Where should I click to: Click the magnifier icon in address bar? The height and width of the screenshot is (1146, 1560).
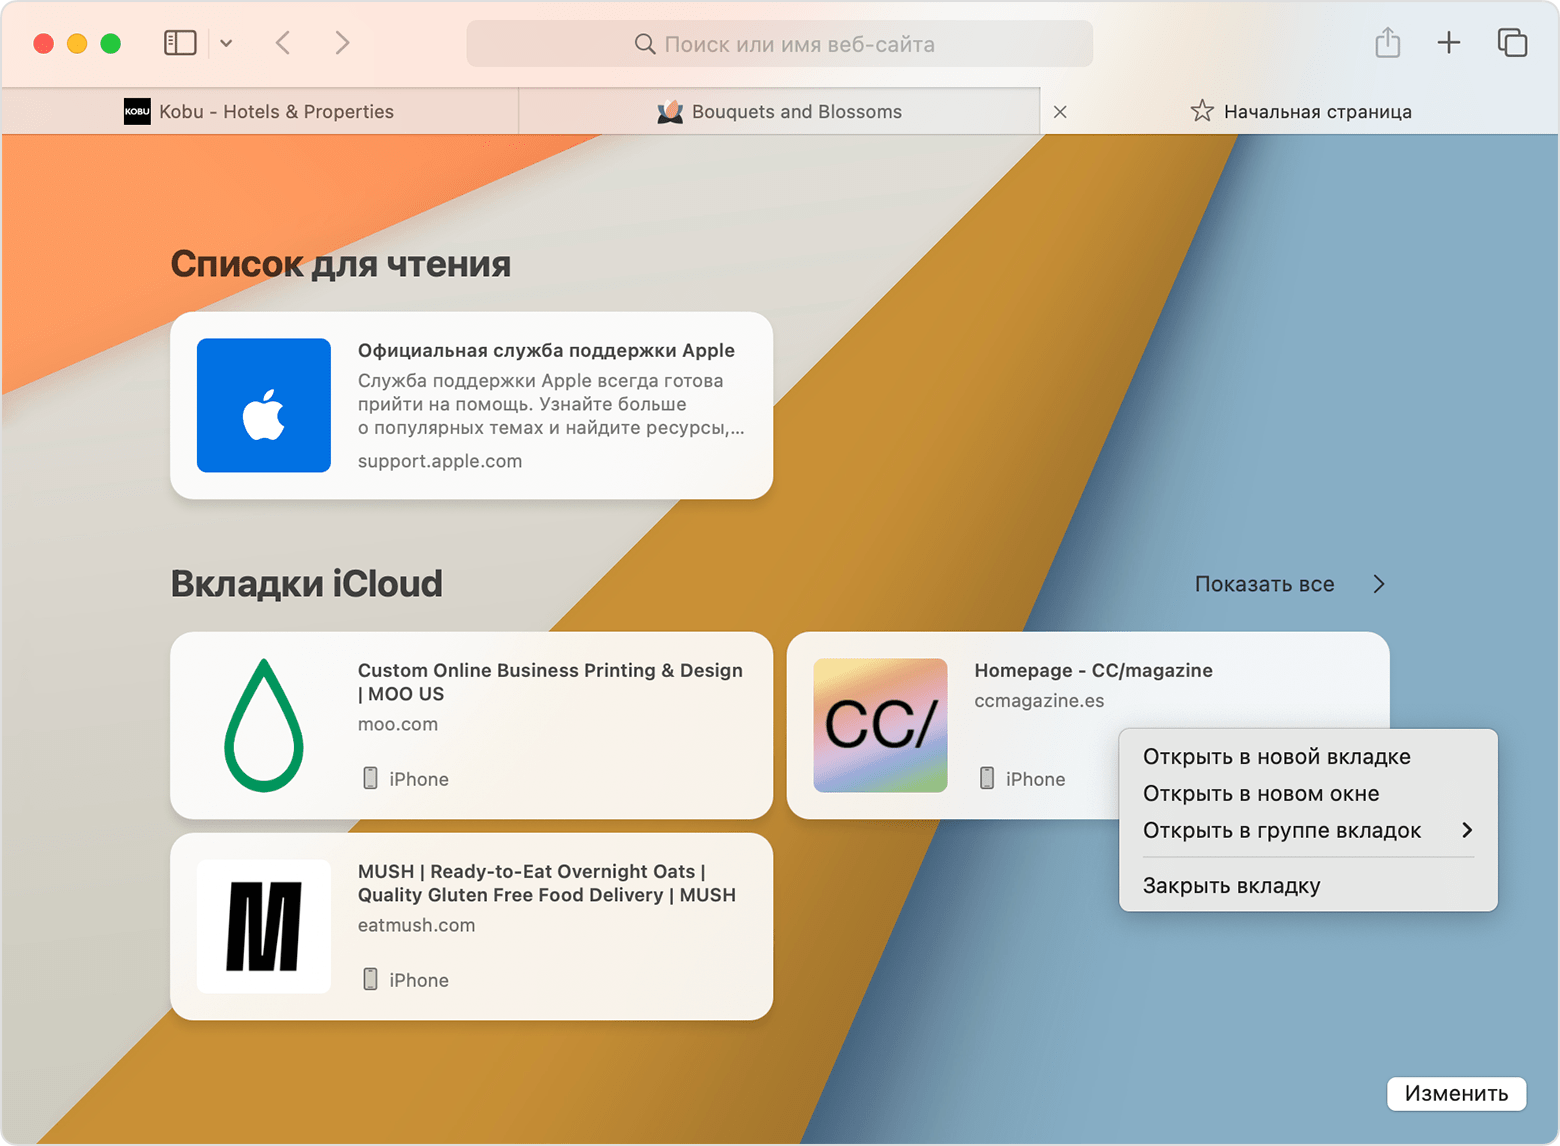coord(645,44)
